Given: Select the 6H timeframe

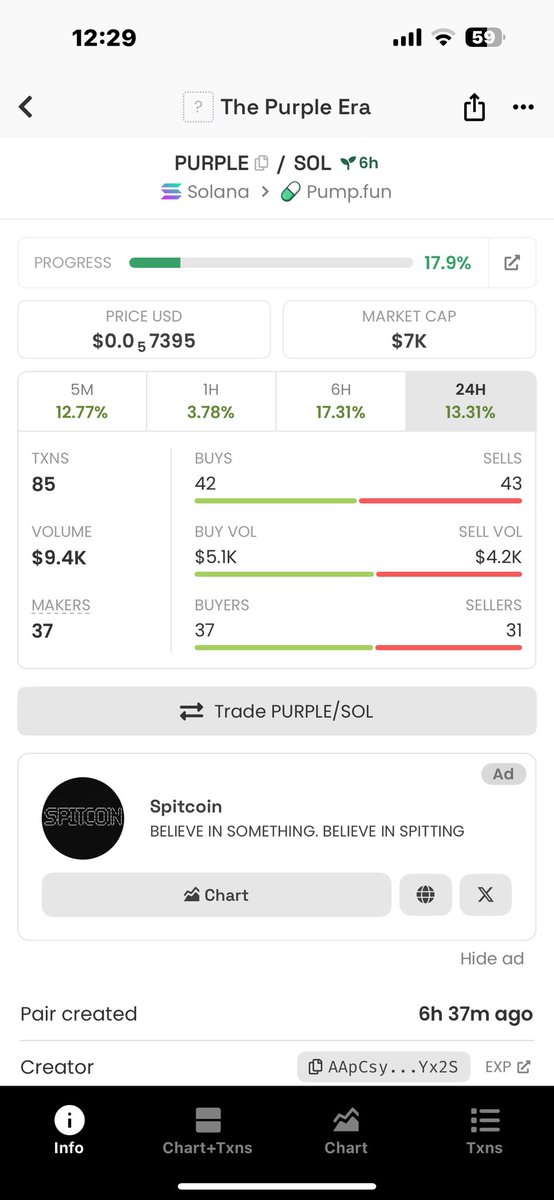Looking at the screenshot, I should pos(340,402).
